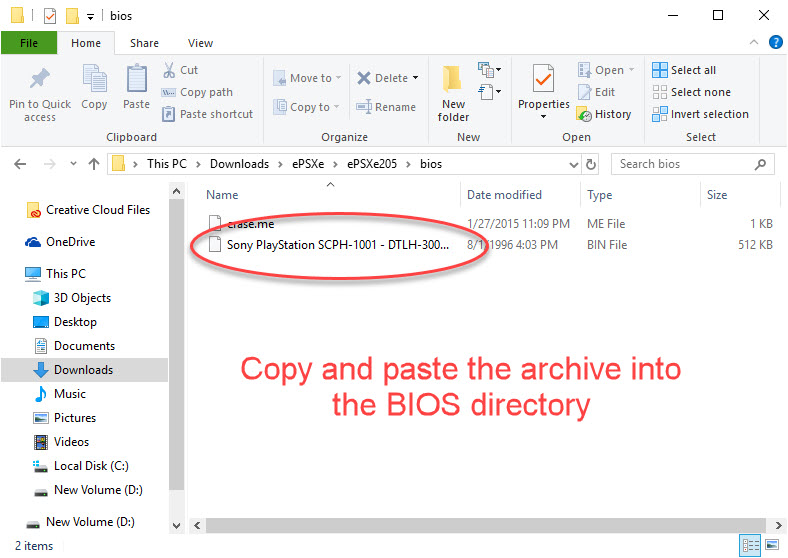Open the File tab
Image resolution: width=788 pixels, height=558 pixels.
(29, 43)
